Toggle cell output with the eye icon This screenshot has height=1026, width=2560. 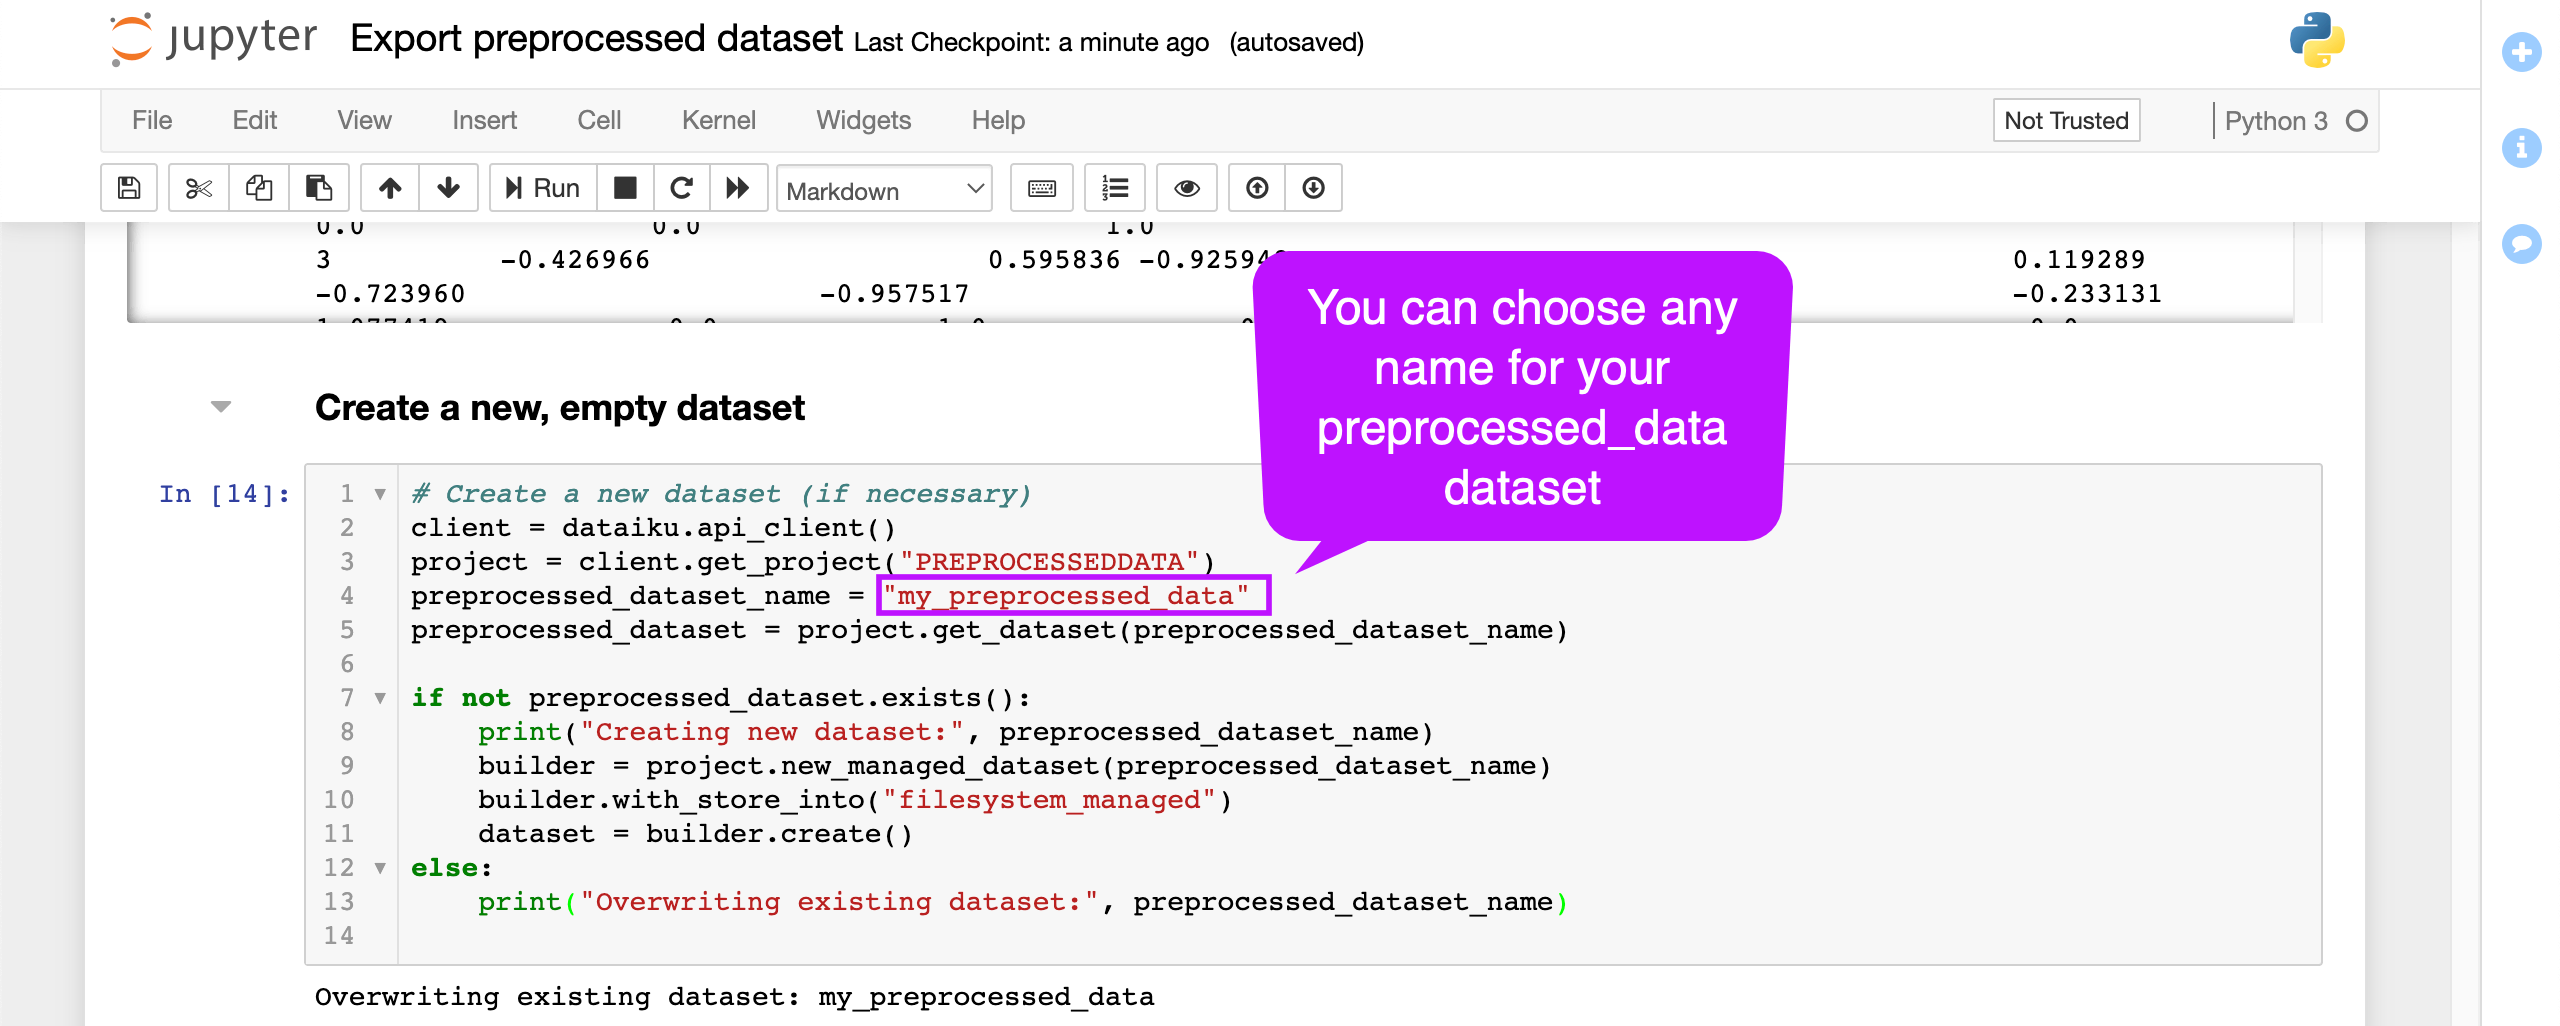point(1186,188)
